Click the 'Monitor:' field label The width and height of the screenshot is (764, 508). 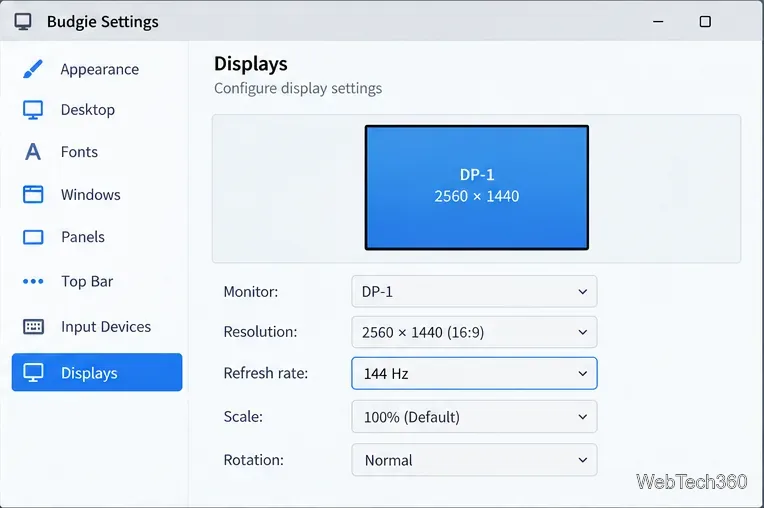(250, 292)
